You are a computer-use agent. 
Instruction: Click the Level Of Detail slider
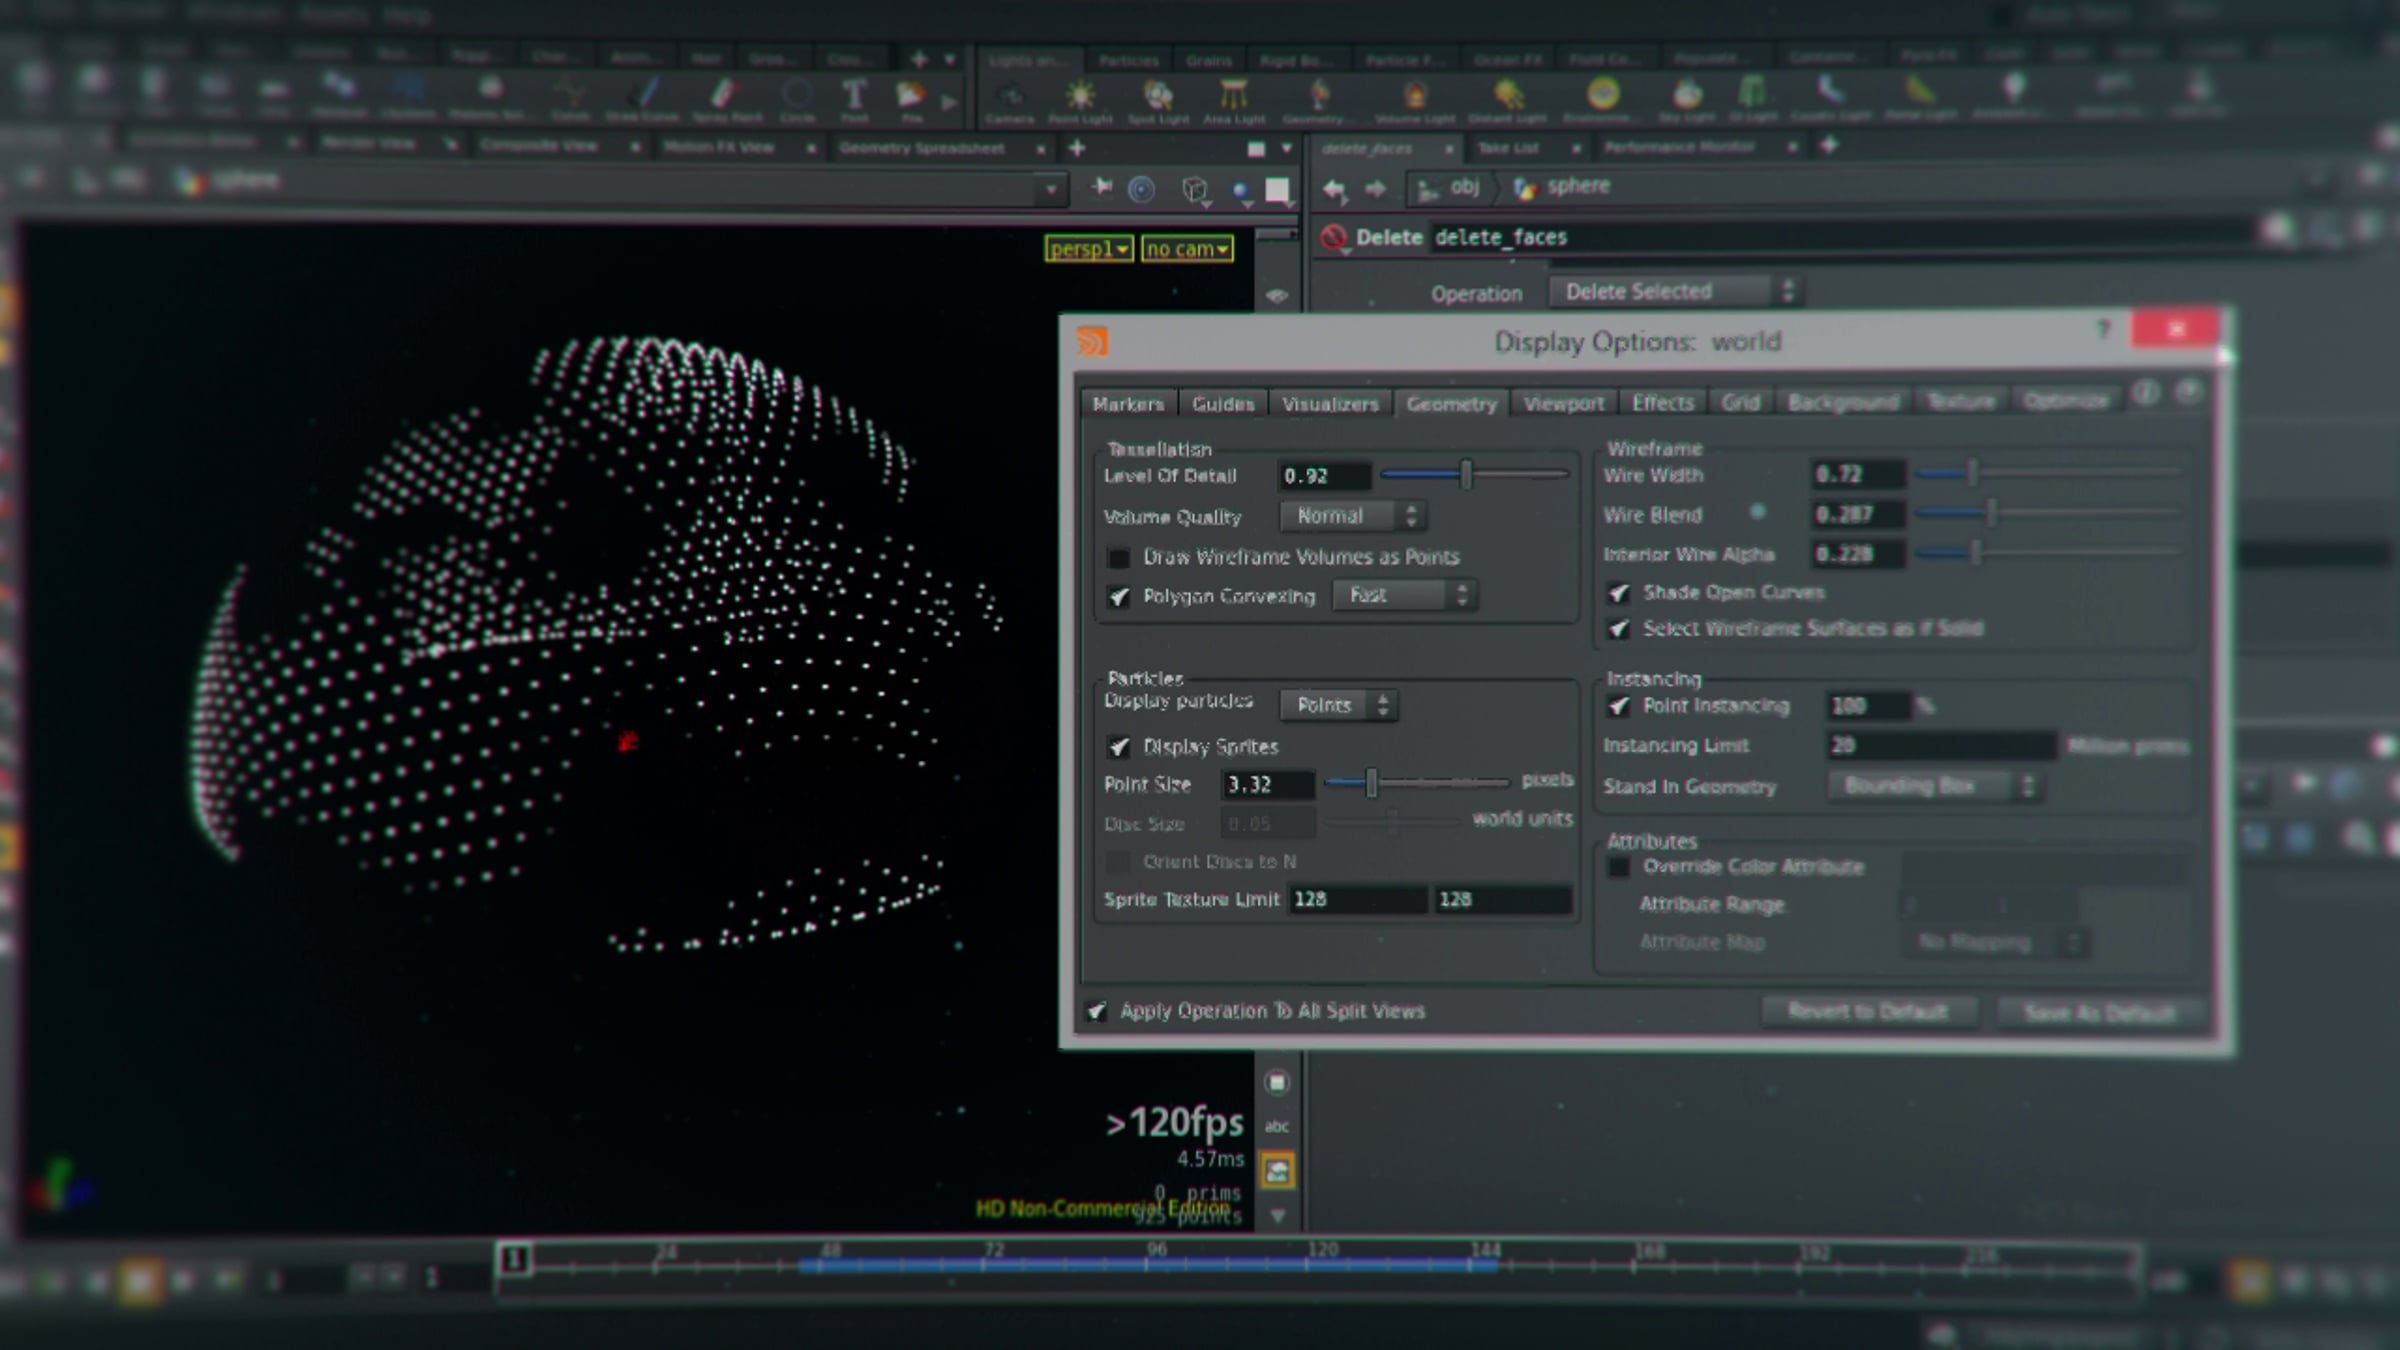click(1475, 474)
